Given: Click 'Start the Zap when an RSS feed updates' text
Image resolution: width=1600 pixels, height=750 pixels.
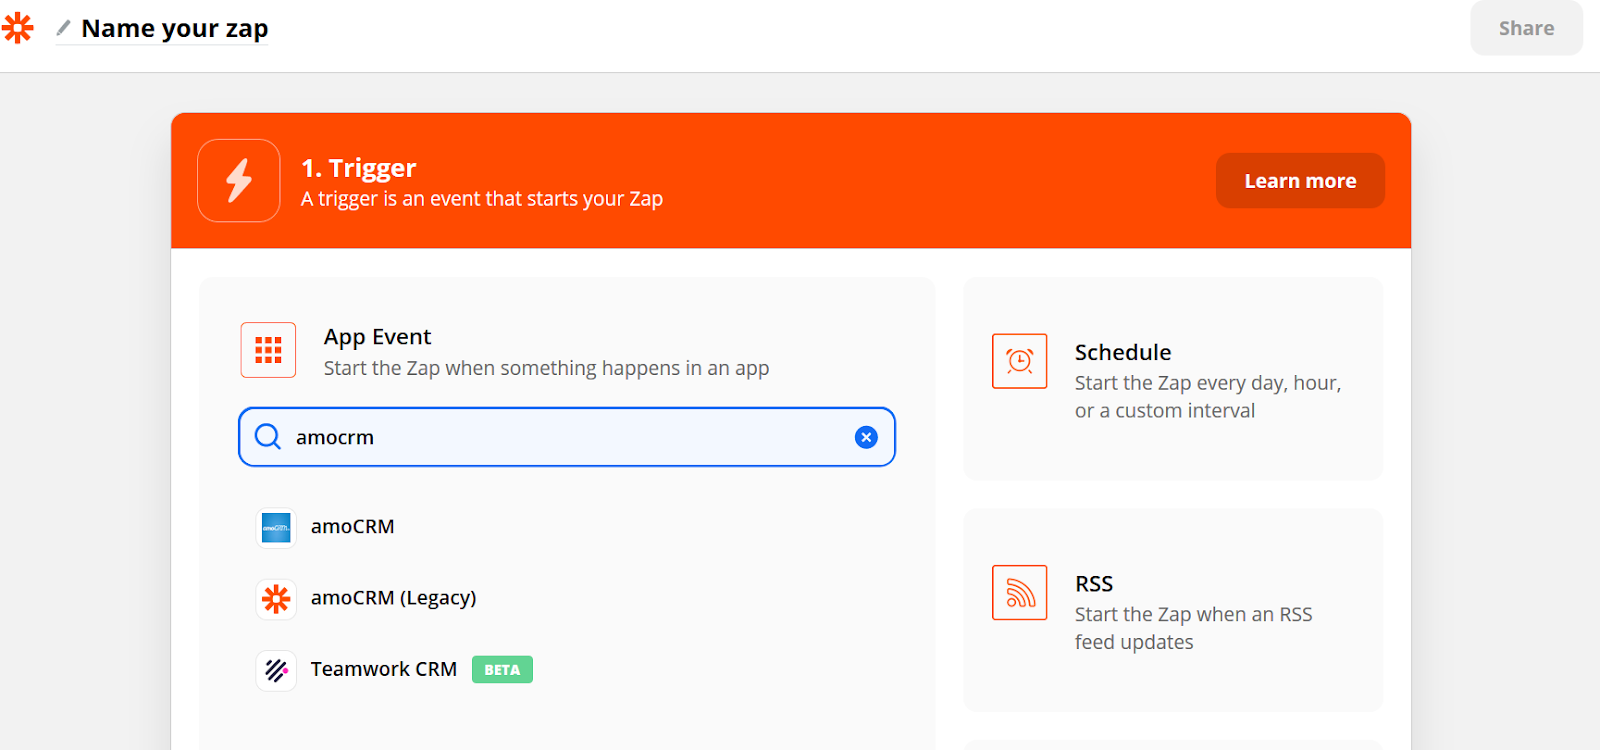Looking at the screenshot, I should [x=1193, y=628].
